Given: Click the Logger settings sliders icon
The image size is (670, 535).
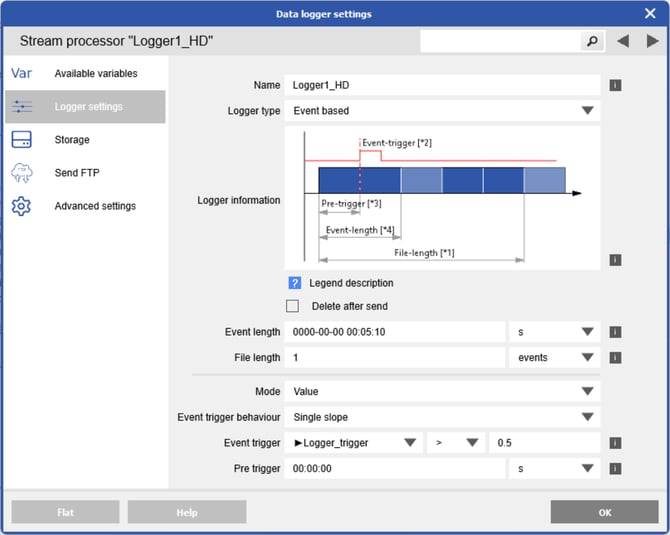Looking at the screenshot, I should tap(21, 106).
